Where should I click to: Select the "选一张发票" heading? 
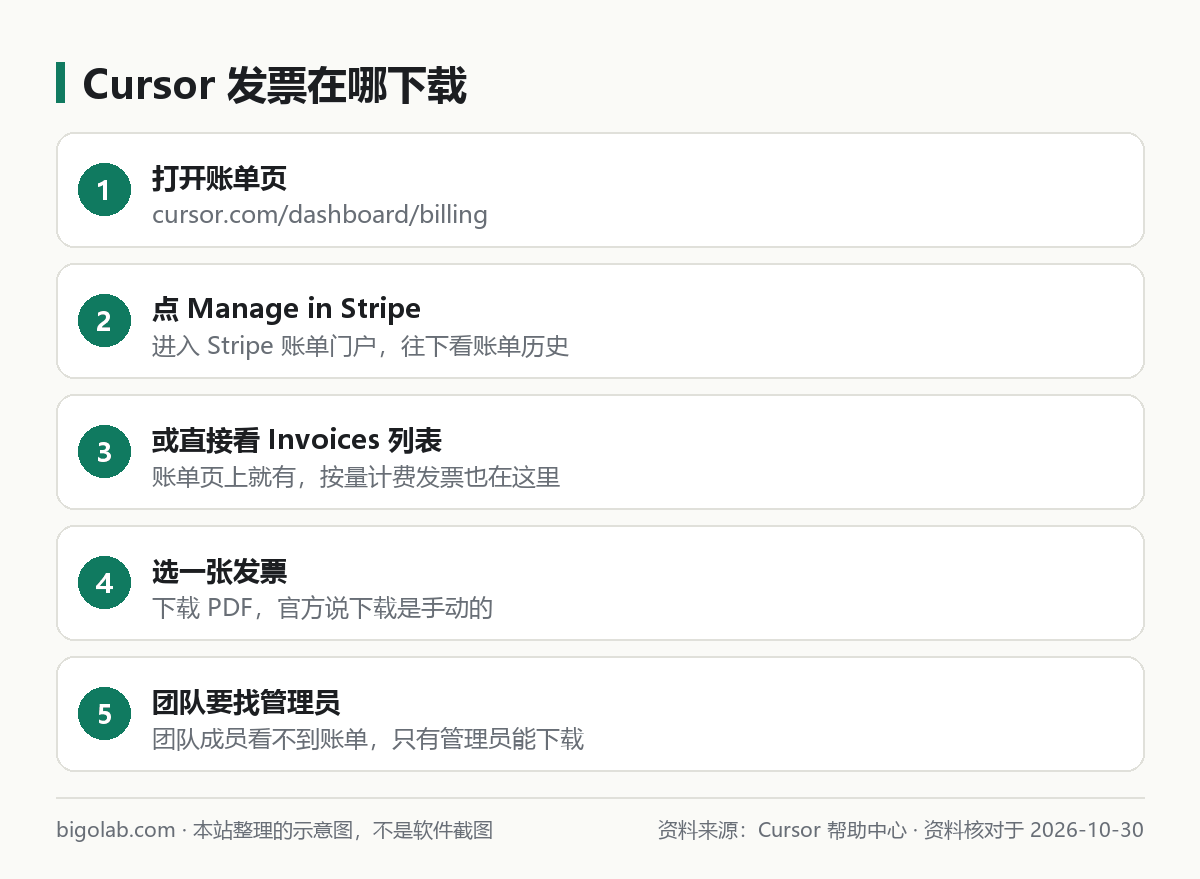(219, 571)
